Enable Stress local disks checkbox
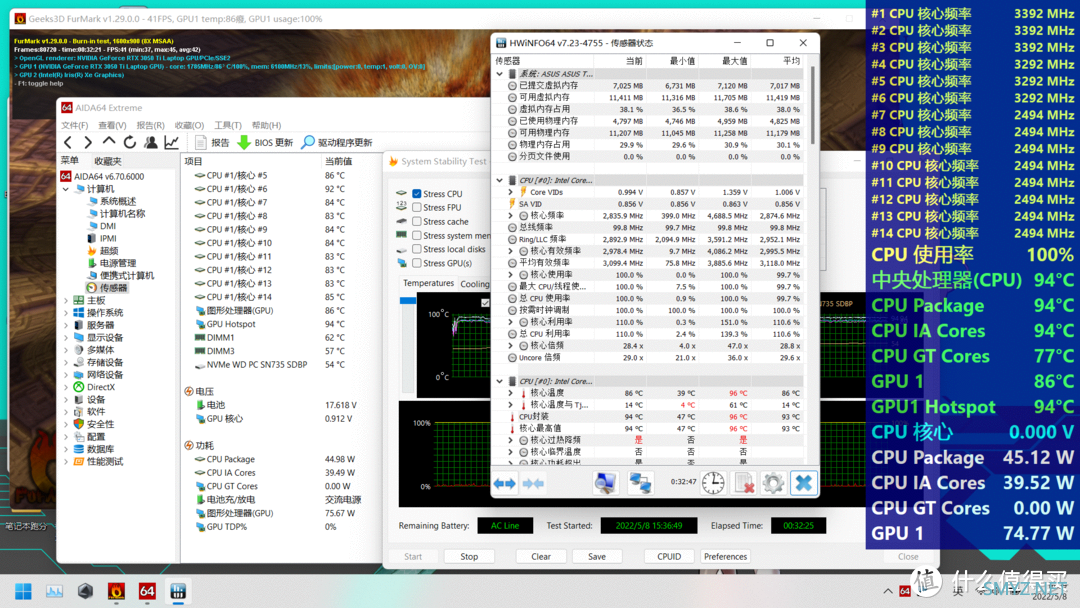The height and width of the screenshot is (608, 1080). [417, 249]
